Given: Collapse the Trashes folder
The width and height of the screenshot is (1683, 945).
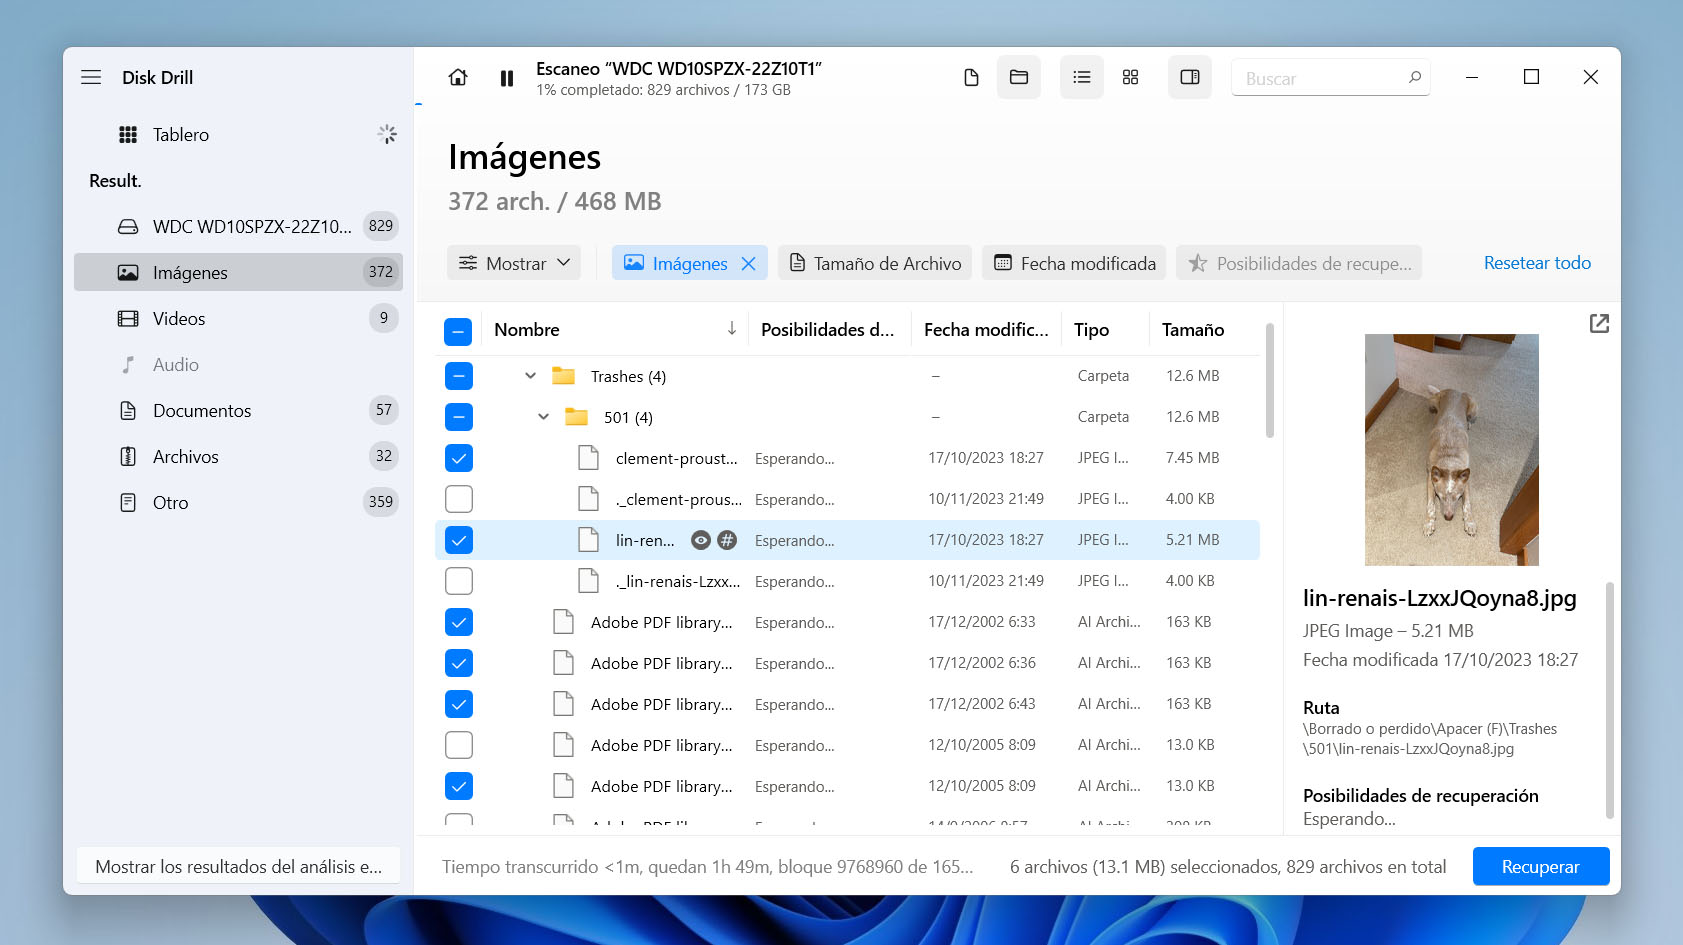Looking at the screenshot, I should point(531,376).
